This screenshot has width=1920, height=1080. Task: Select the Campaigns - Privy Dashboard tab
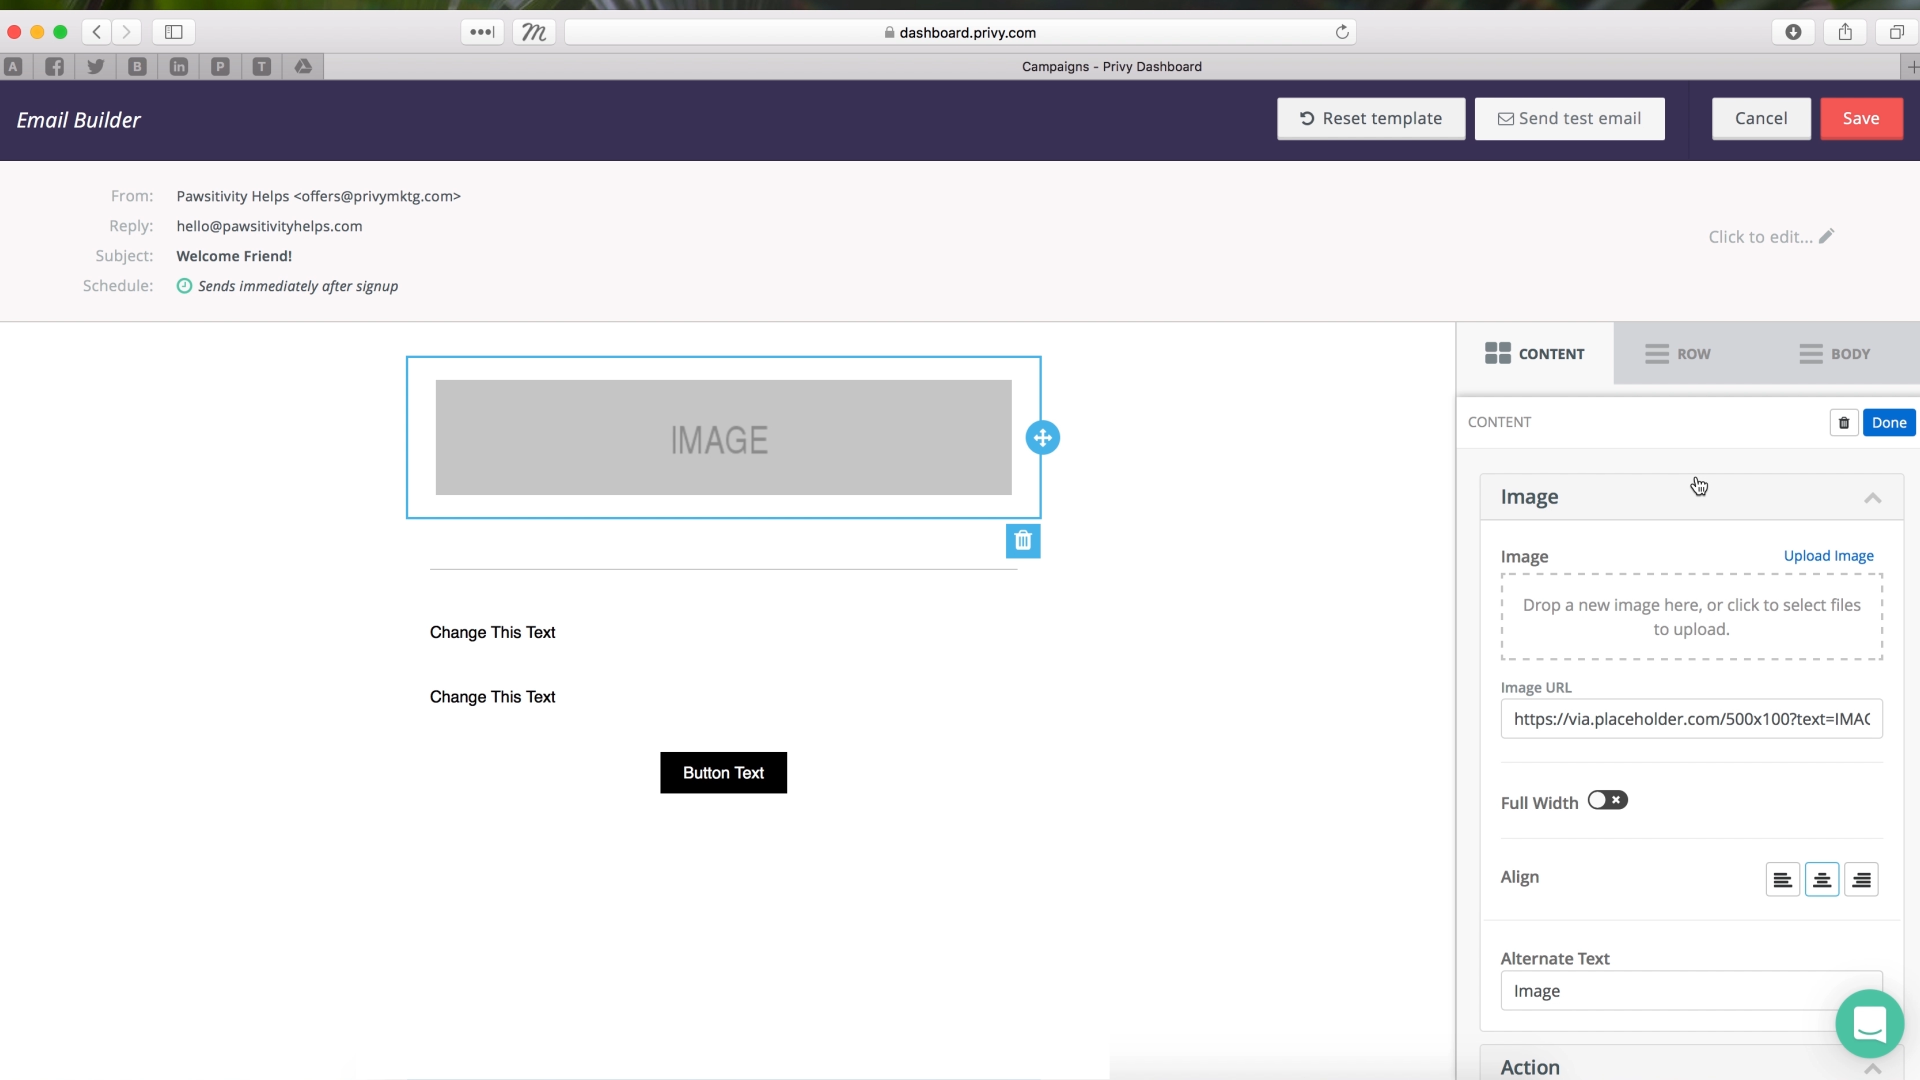tap(1111, 67)
